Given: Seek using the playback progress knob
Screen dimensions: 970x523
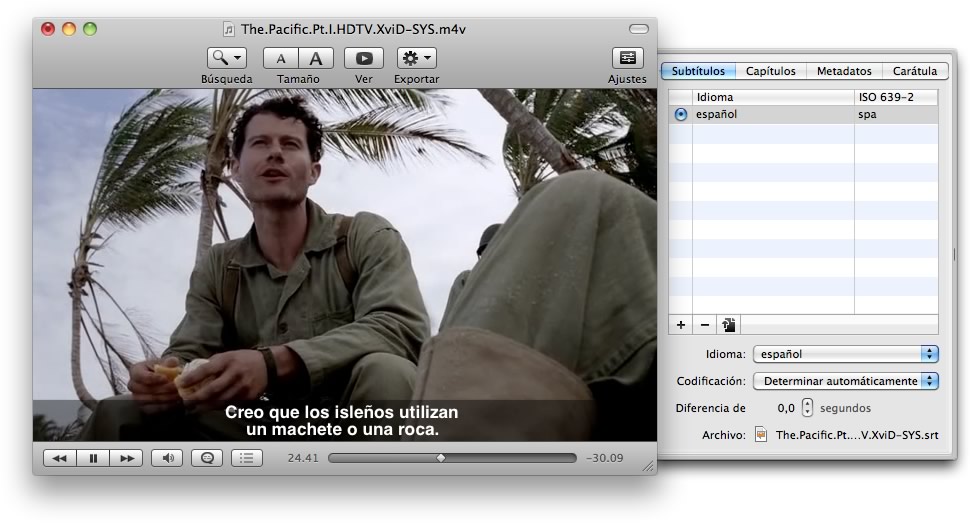Looking at the screenshot, I should 441,458.
